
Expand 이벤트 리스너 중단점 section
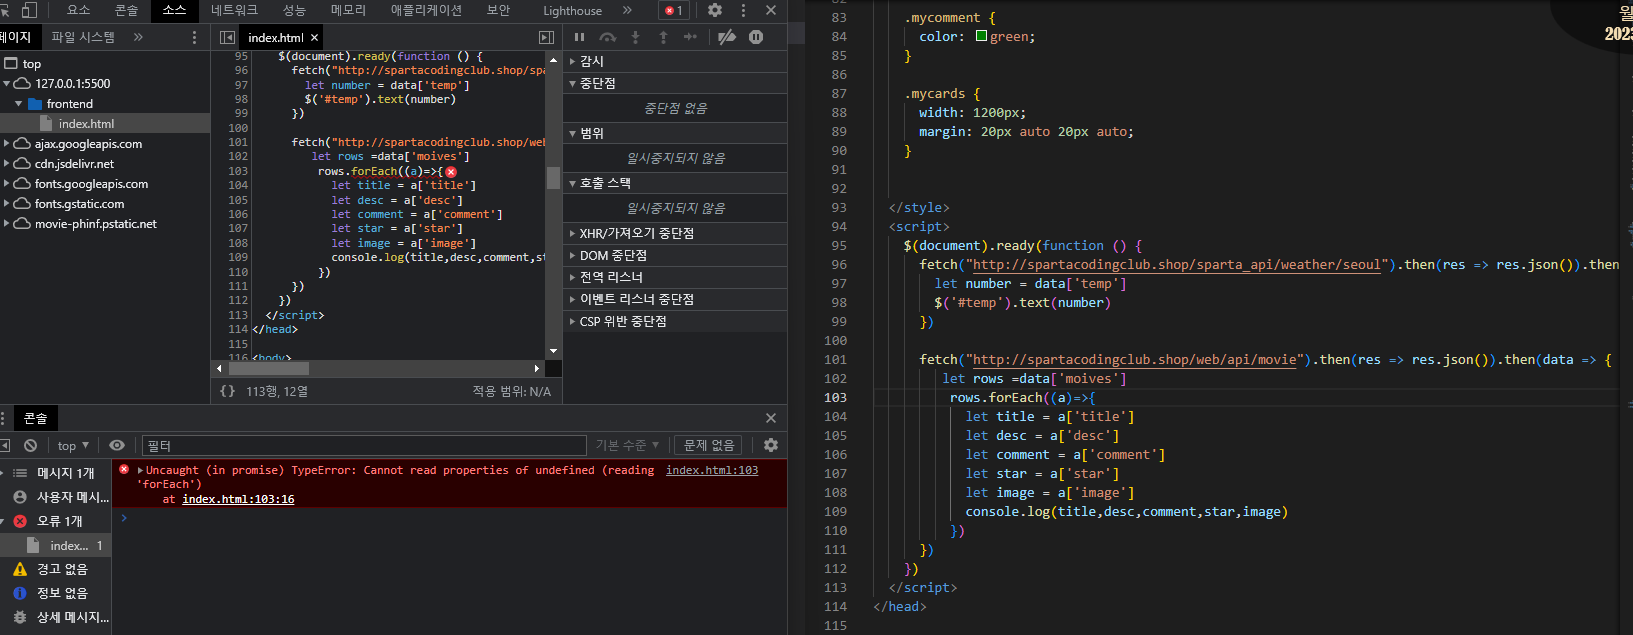675,299
